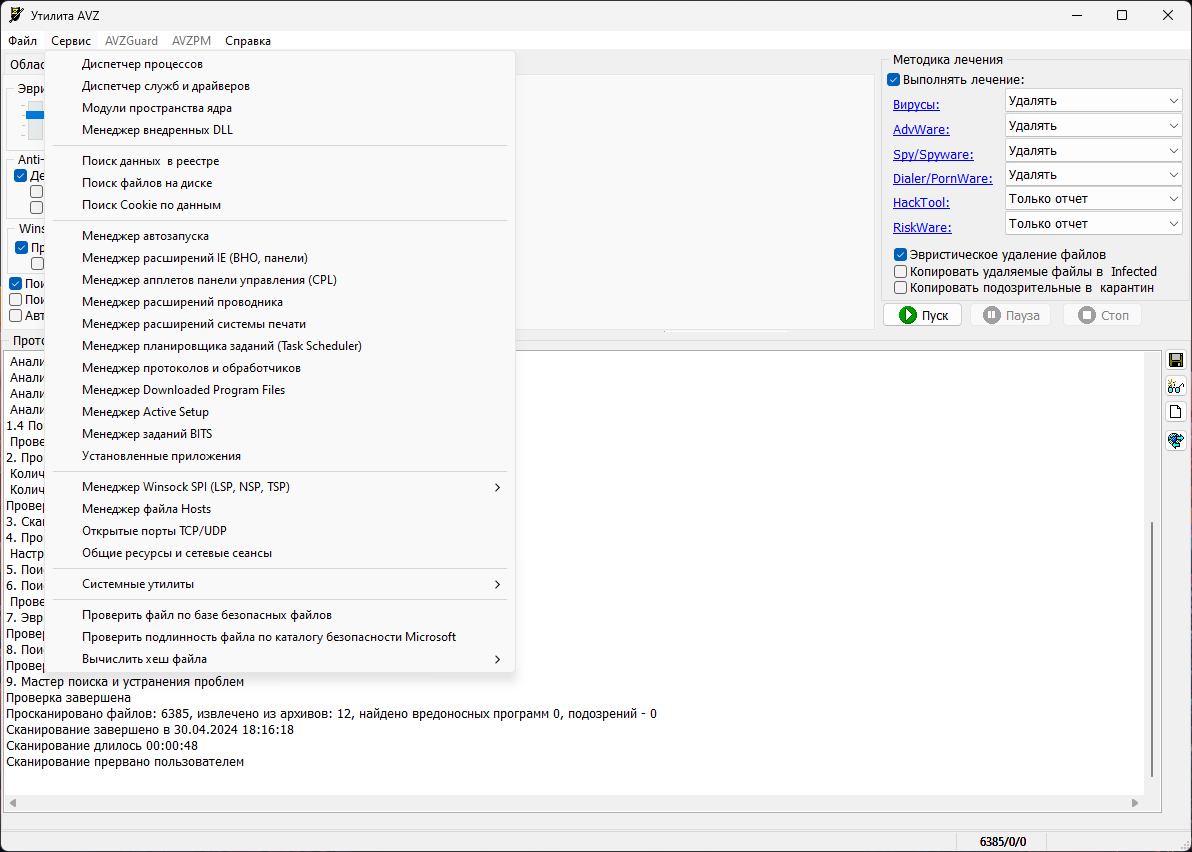Viewport: 1192px width, 852px height.
Task: Click the globe with arrows icon
Action: coord(1175,440)
